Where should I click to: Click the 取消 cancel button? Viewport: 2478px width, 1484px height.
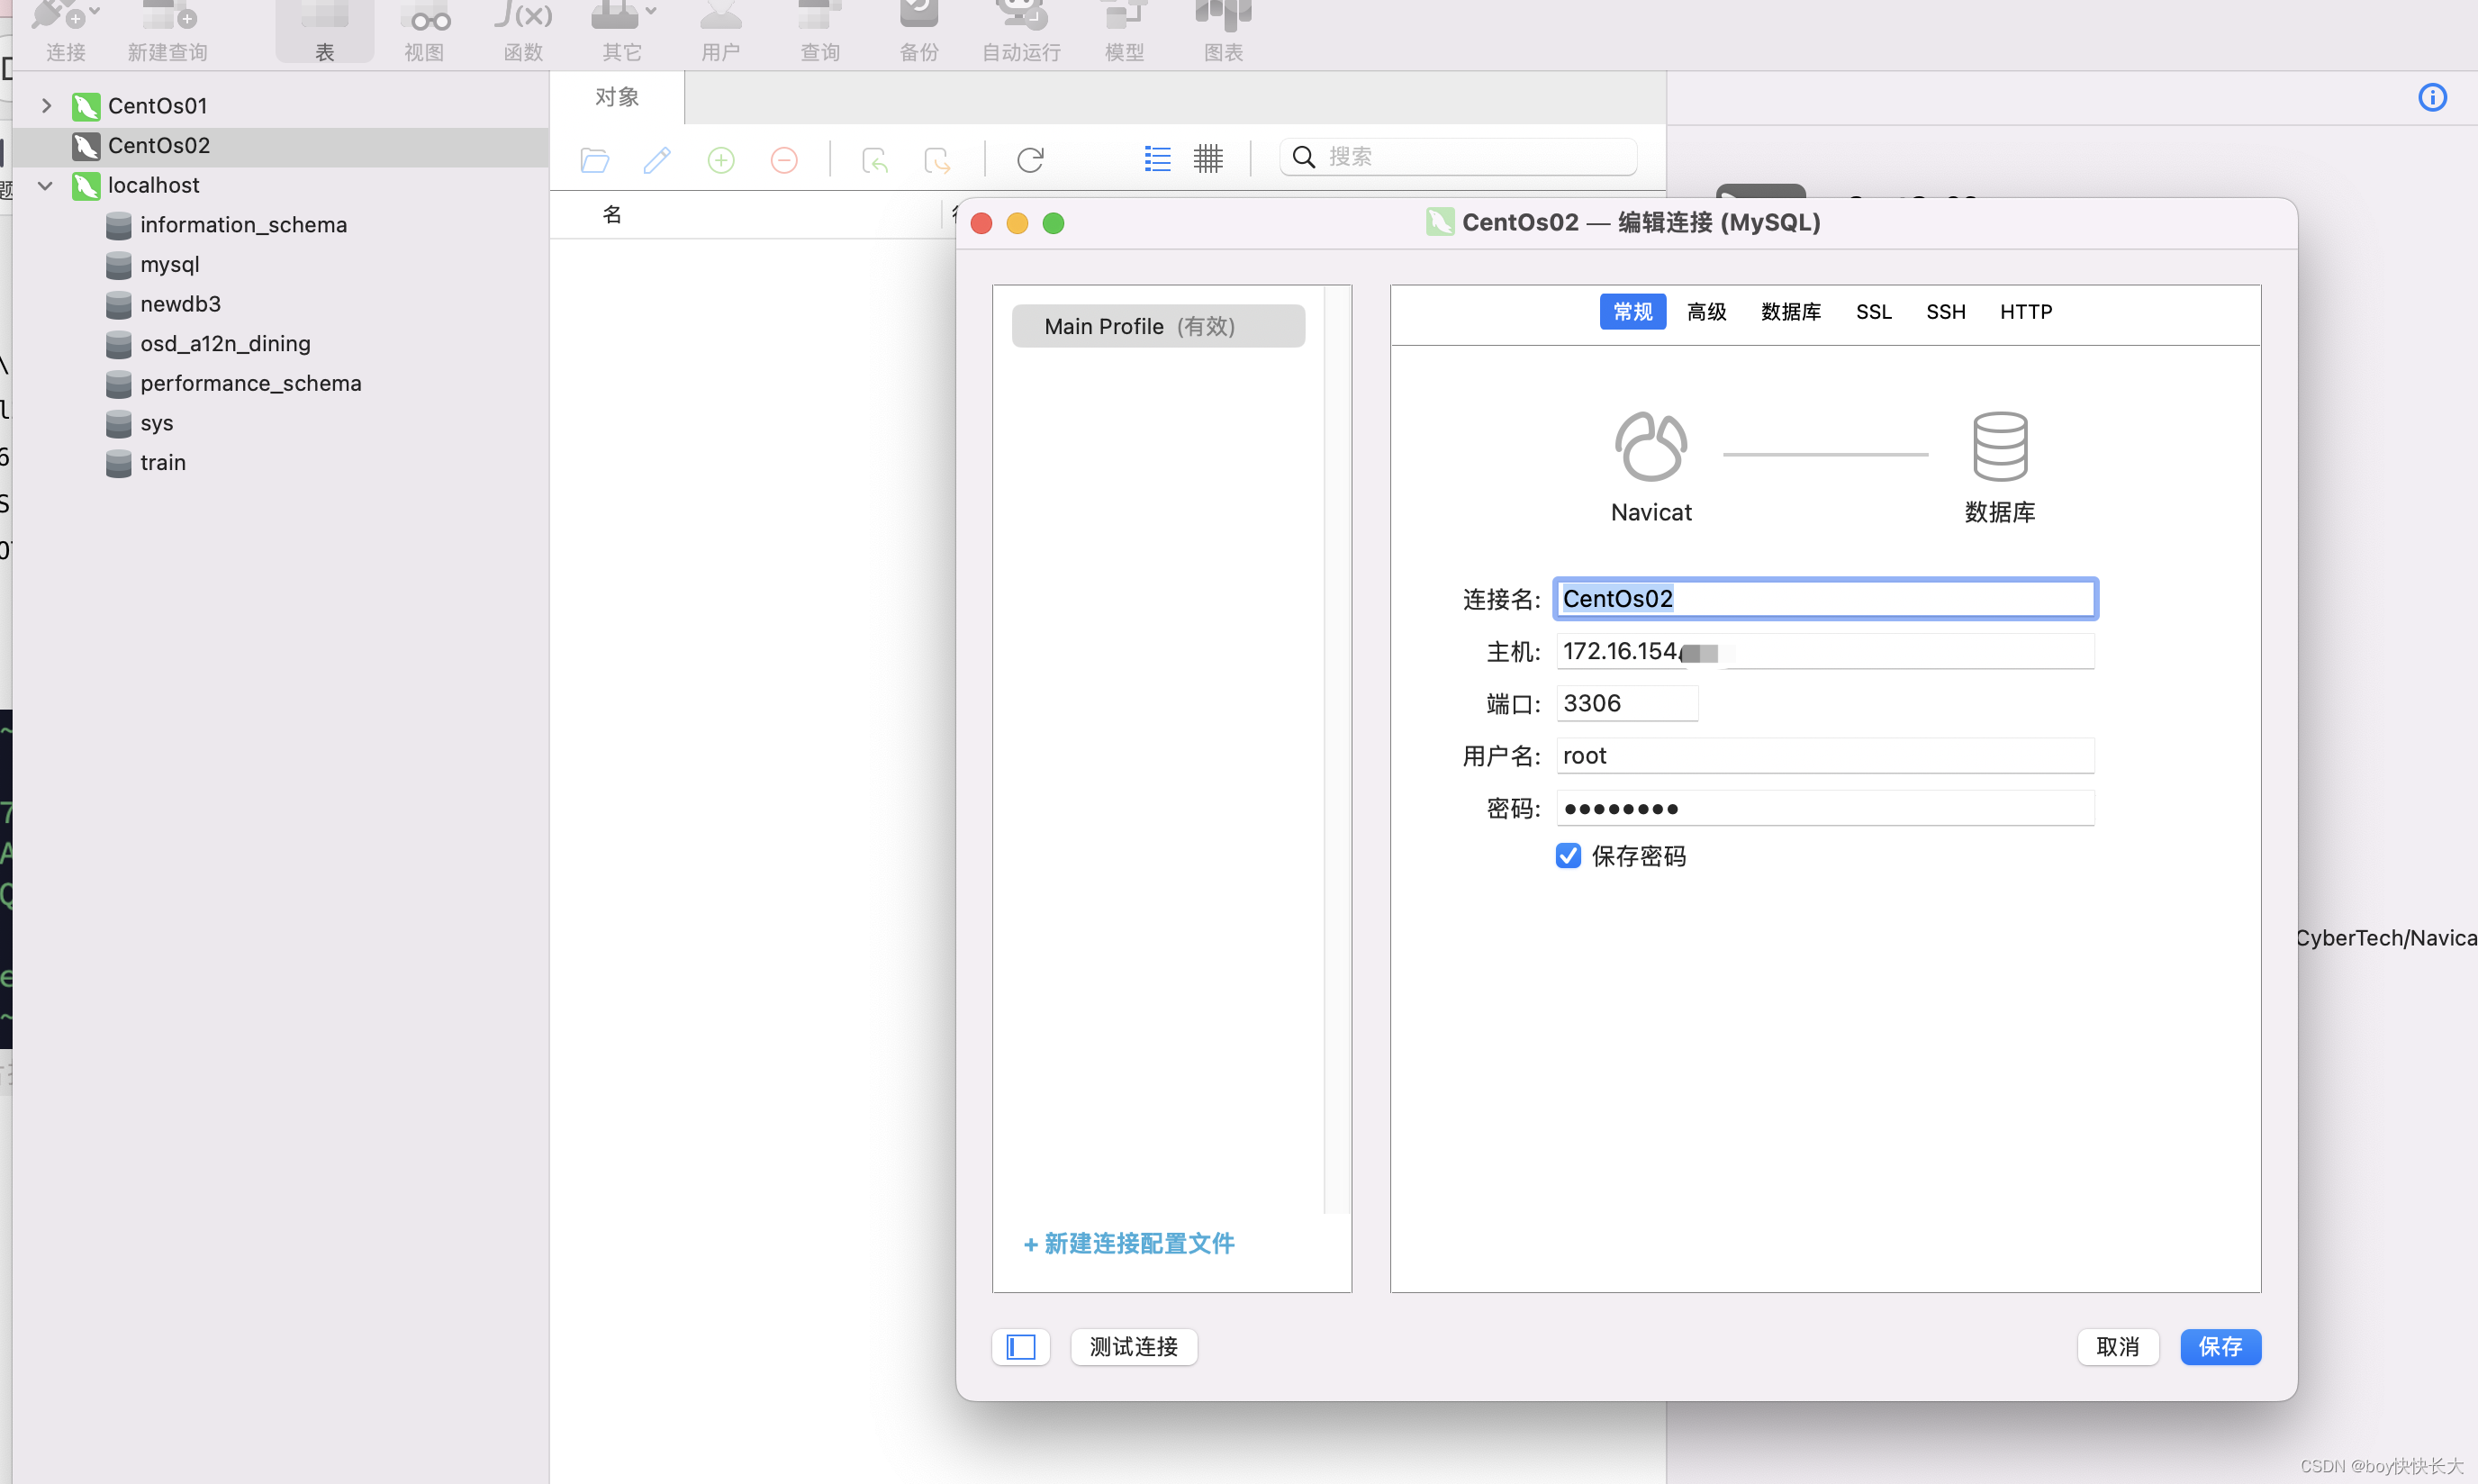pos(2118,1347)
